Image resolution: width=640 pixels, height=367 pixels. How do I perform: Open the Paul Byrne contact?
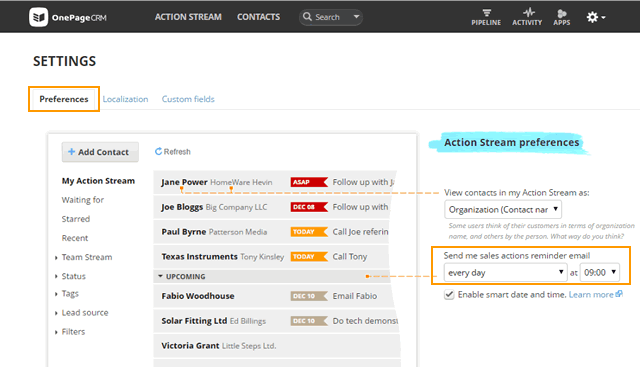(x=184, y=232)
